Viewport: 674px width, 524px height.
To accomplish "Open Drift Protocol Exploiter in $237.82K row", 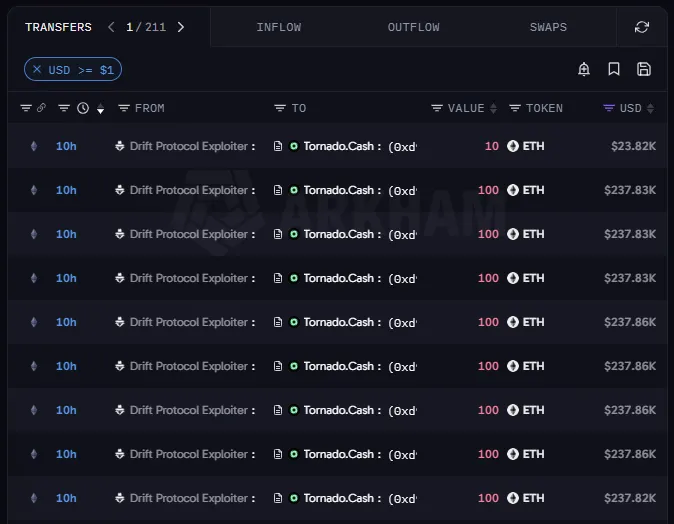I will pyautogui.click(x=189, y=498).
